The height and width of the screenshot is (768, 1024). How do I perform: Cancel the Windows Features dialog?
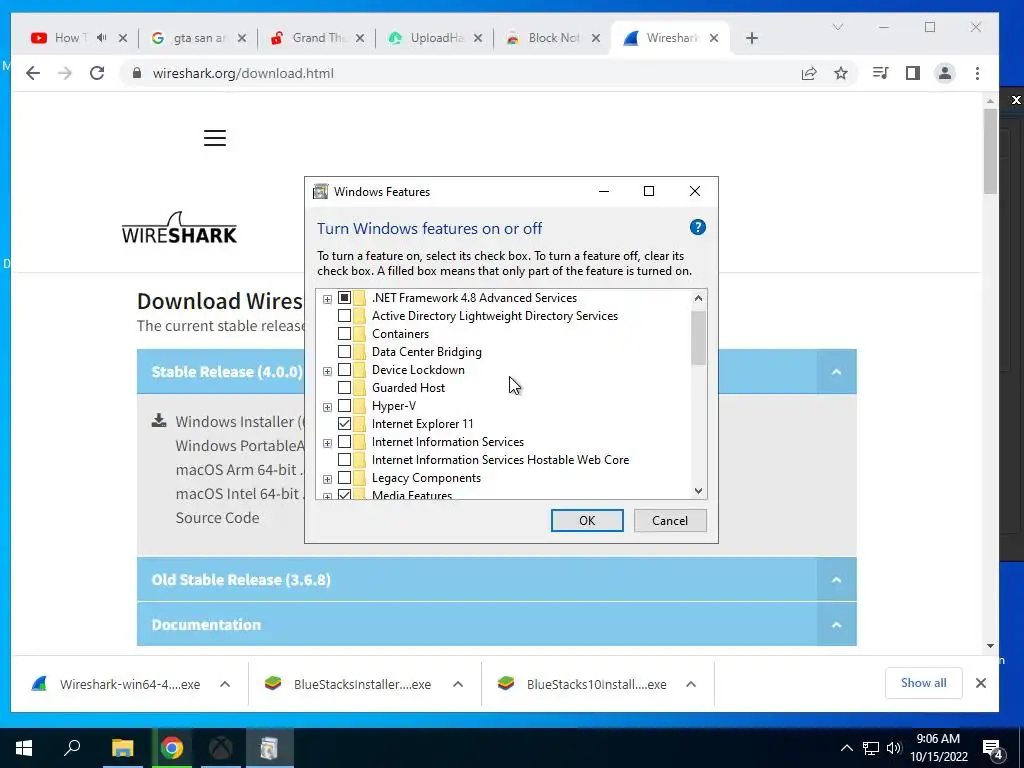[670, 520]
